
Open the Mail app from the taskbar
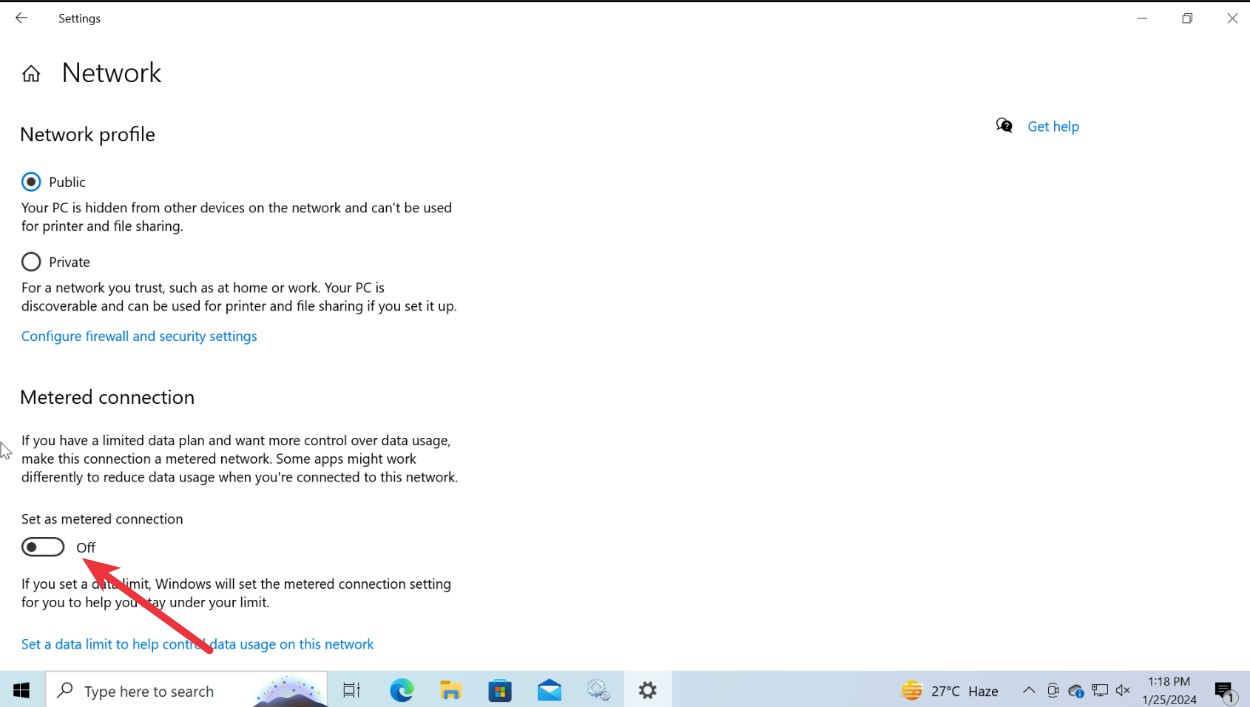(x=549, y=690)
